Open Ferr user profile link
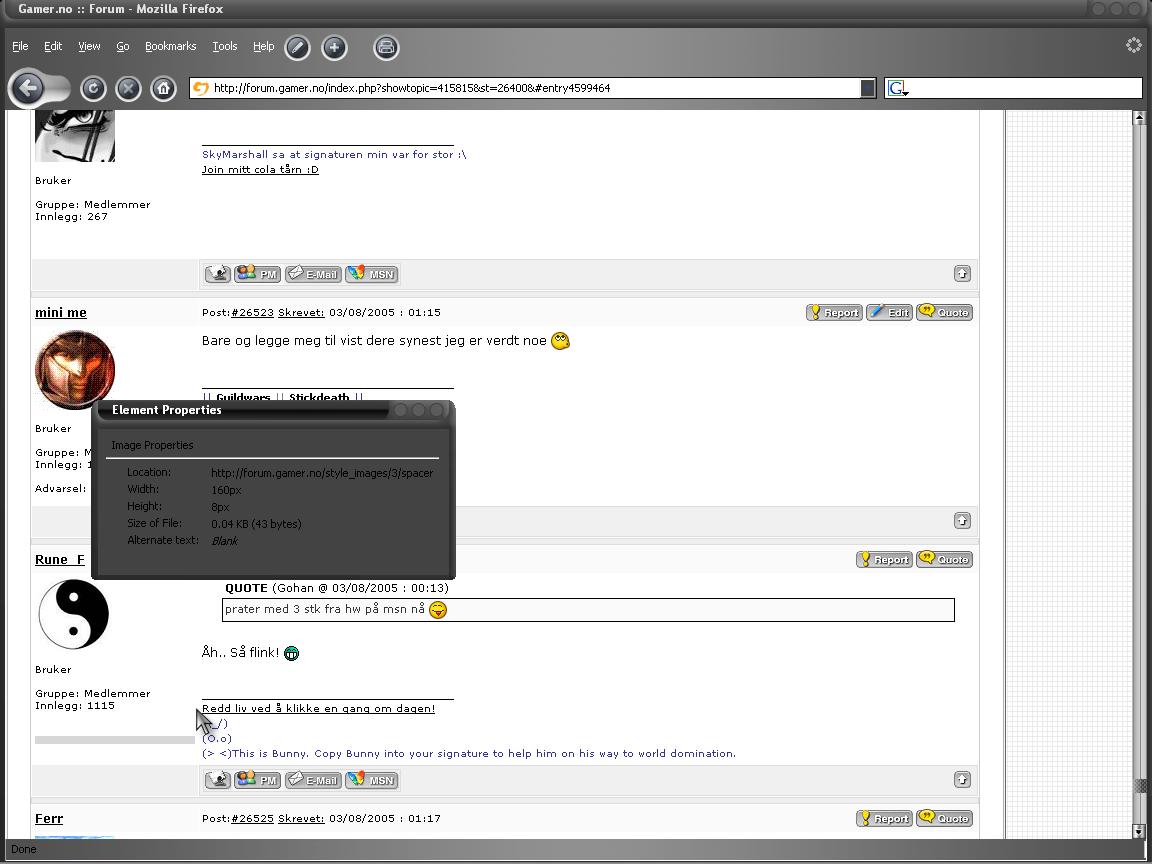Image resolution: width=1155 pixels, height=864 pixels. coord(49,818)
